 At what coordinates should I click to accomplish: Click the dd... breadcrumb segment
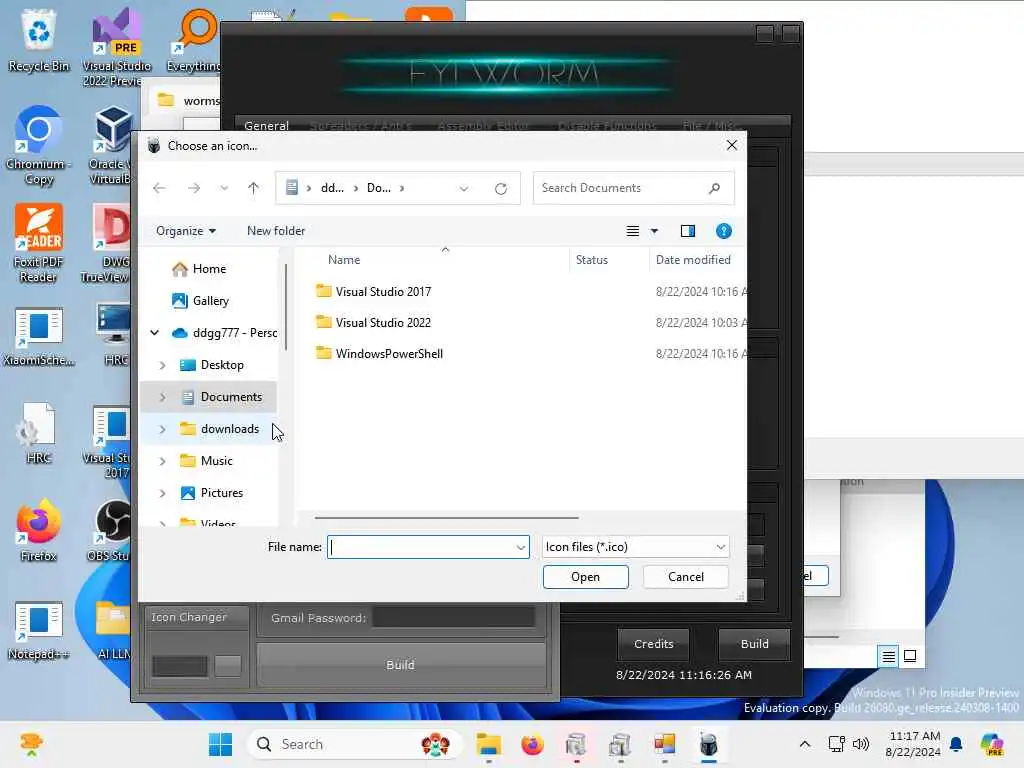332,188
